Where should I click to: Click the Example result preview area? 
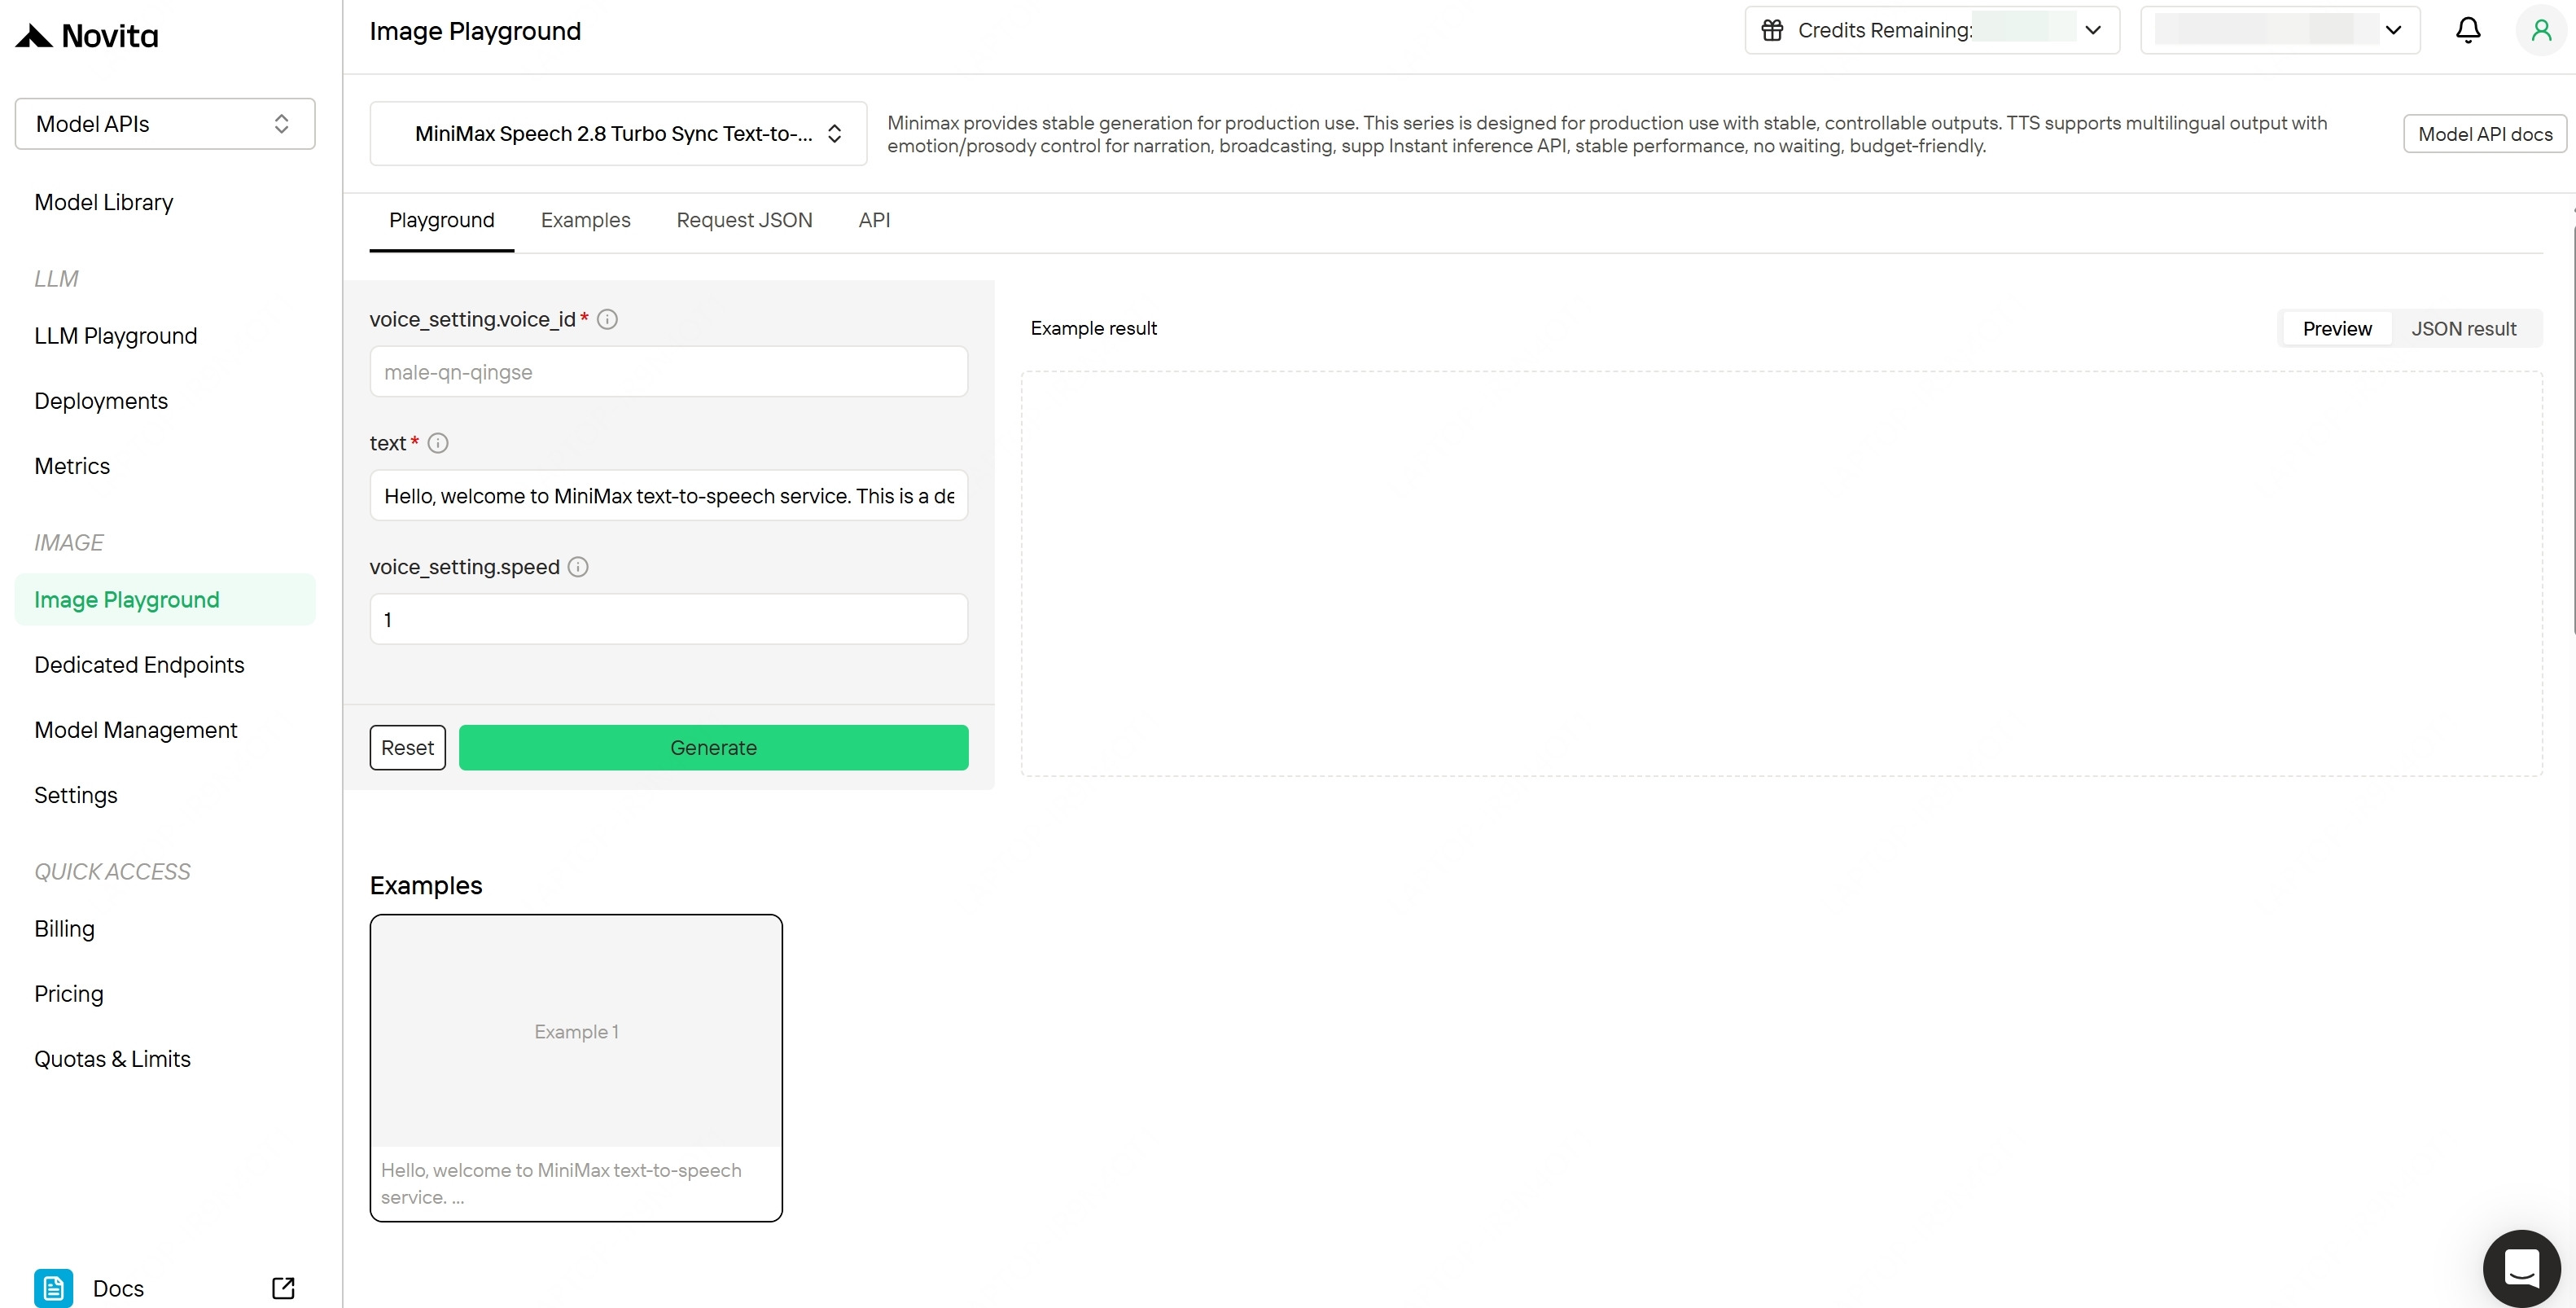coord(1781,574)
